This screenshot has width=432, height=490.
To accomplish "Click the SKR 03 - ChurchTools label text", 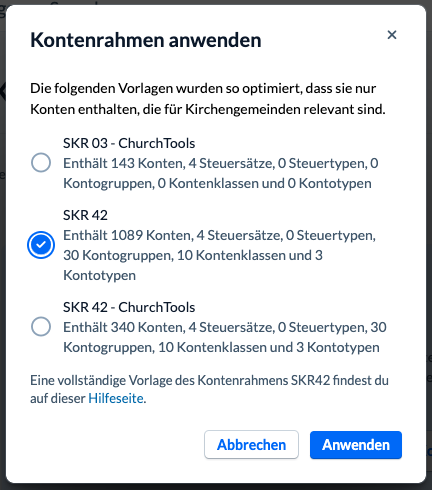I will [x=129, y=143].
